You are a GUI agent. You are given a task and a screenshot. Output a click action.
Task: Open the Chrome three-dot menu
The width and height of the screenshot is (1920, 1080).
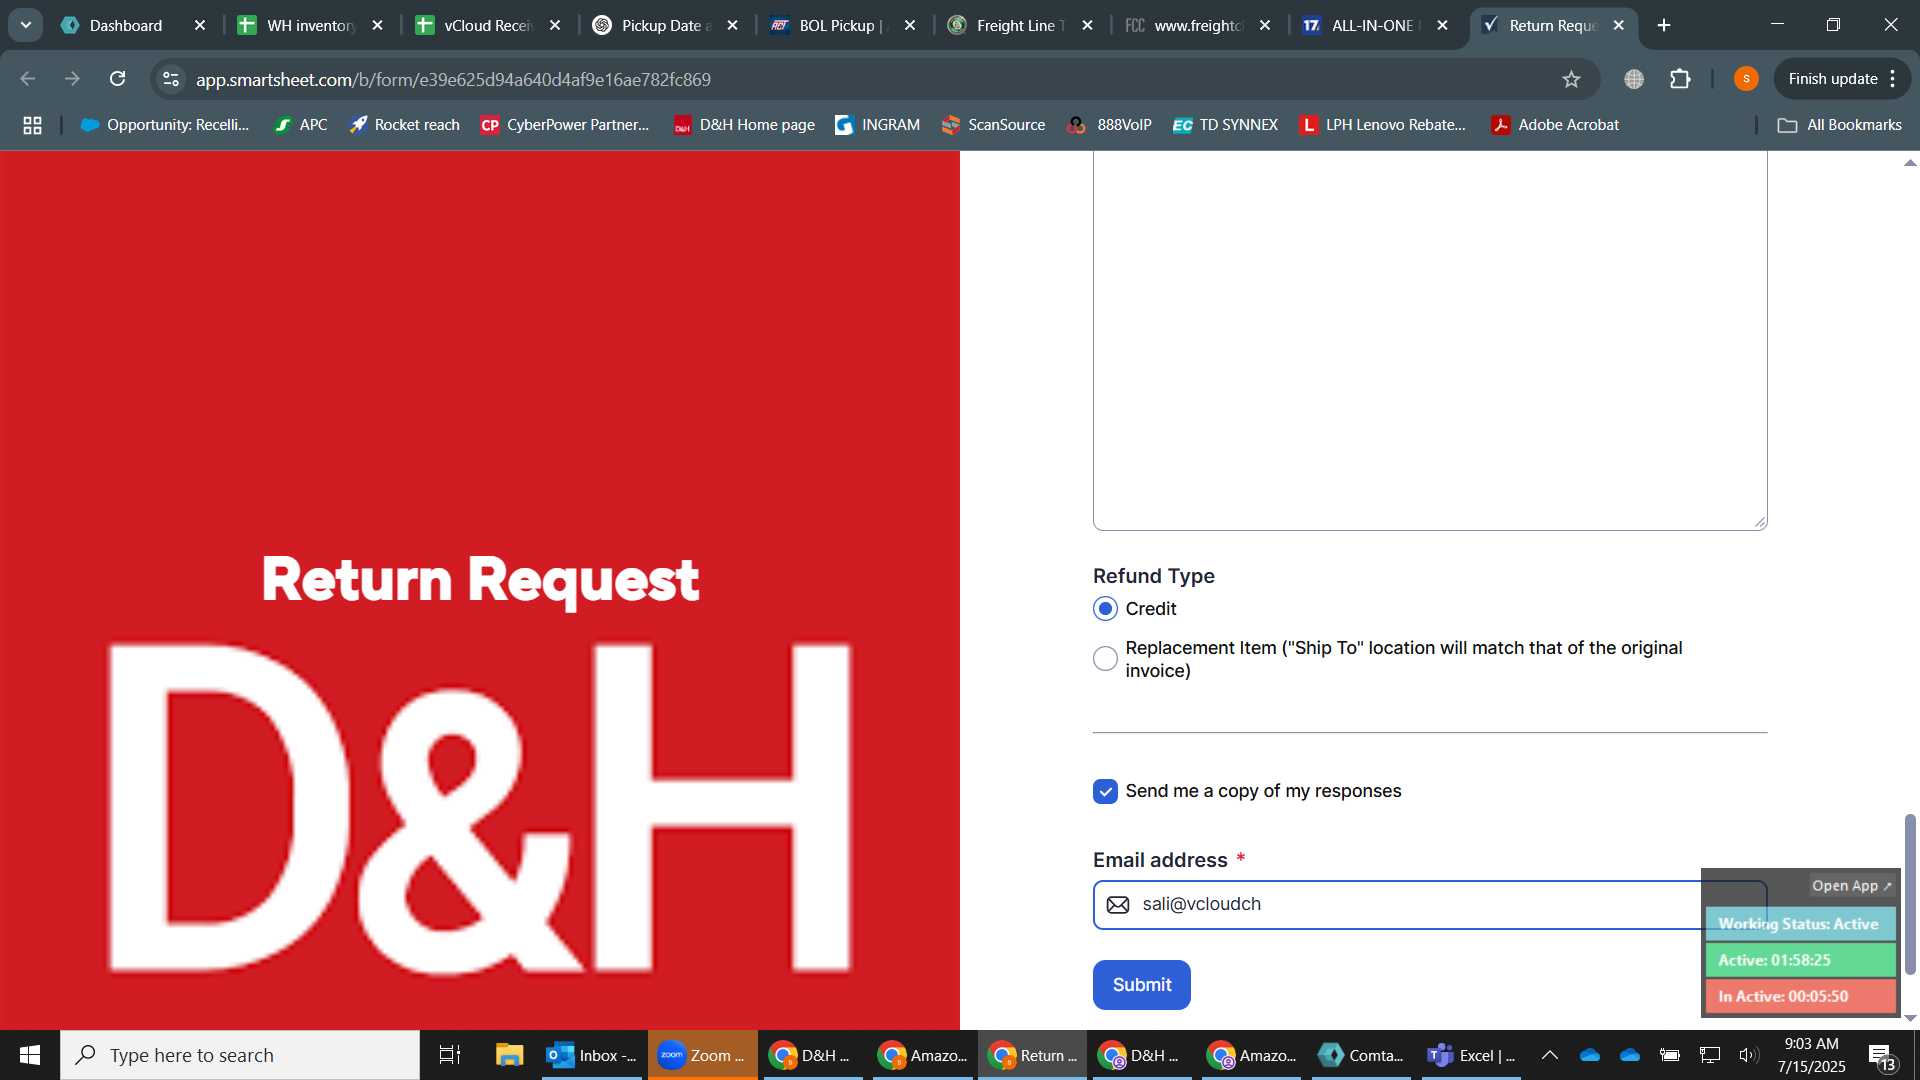tap(1893, 79)
